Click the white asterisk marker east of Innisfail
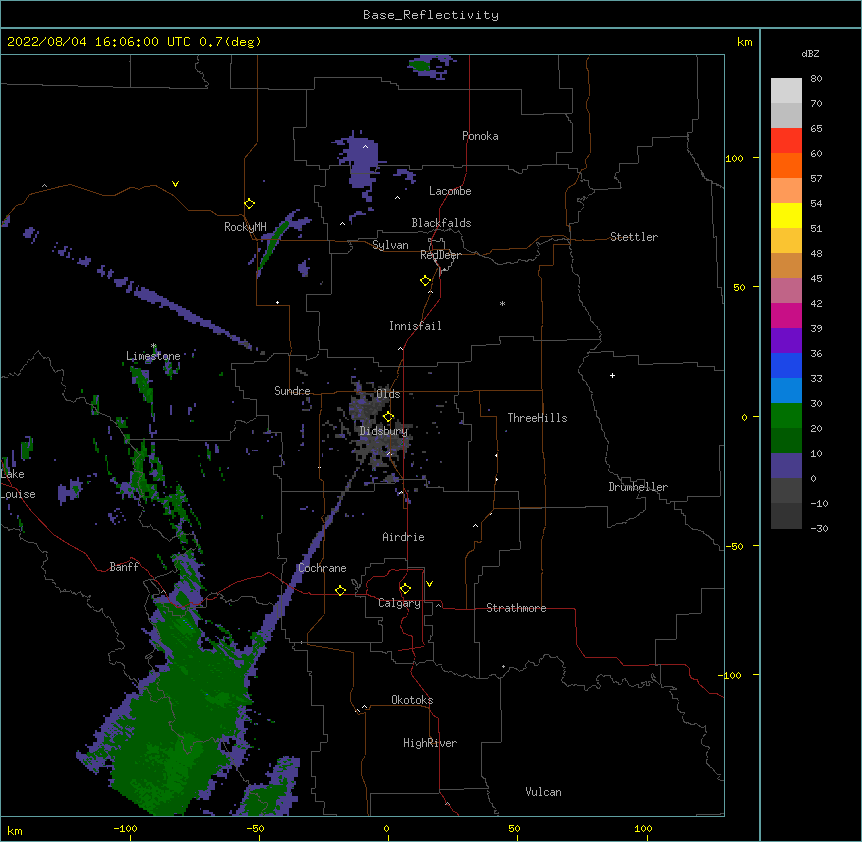This screenshot has width=862, height=842. point(502,303)
